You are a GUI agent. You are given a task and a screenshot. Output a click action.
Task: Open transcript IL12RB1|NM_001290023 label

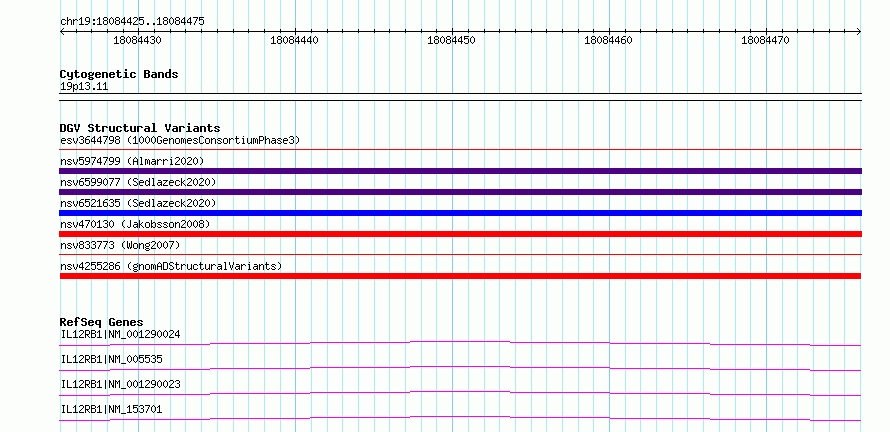[x=120, y=384]
